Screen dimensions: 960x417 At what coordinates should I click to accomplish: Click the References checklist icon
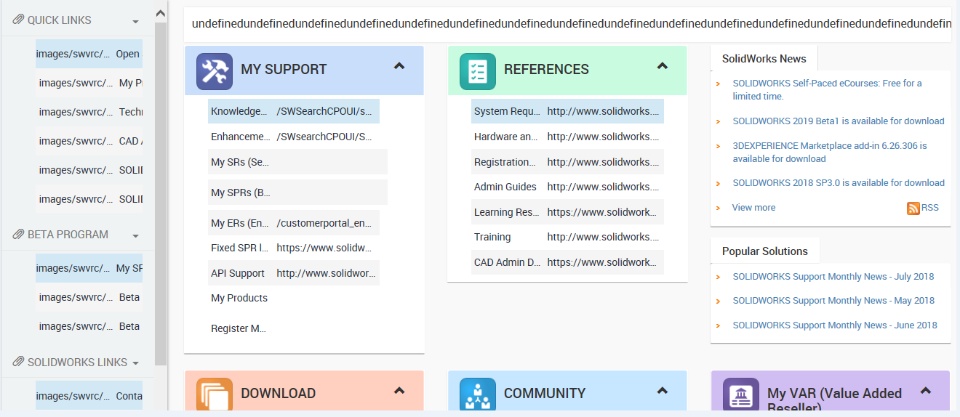tap(478, 71)
